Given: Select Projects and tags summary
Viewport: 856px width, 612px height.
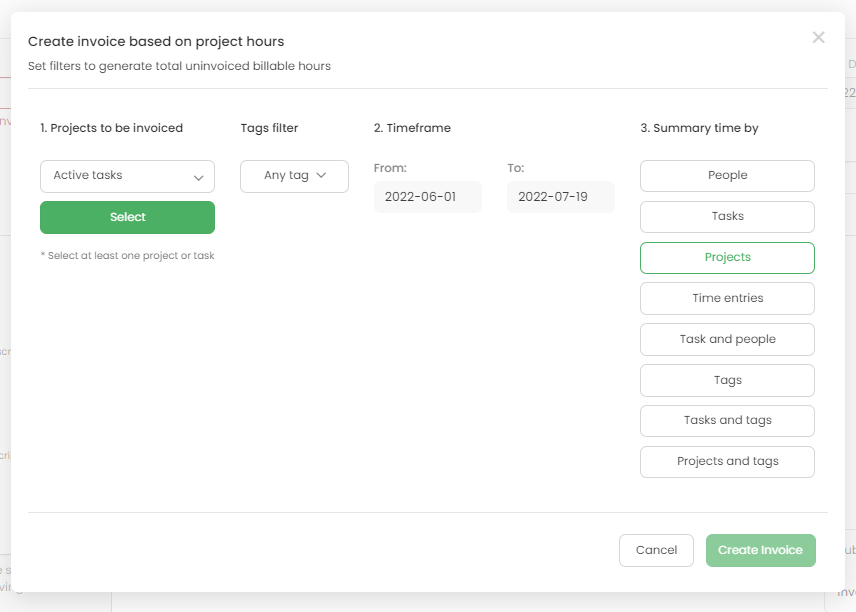Looking at the screenshot, I should [x=727, y=462].
